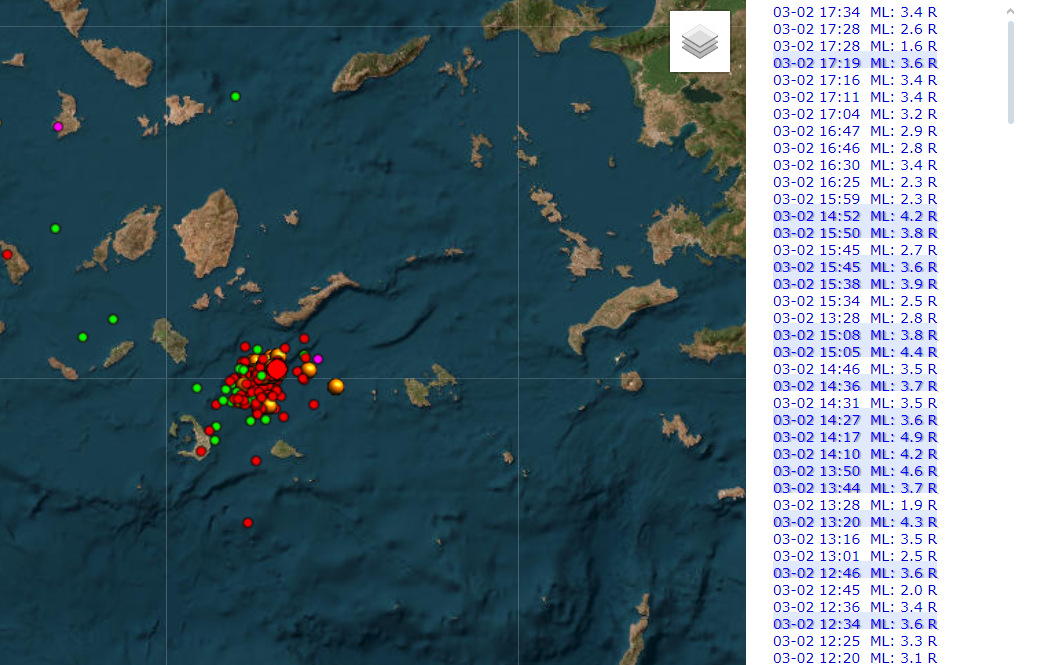Click the event list scrollbar thumb
Image resolution: width=1039 pixels, height=665 pixels.
1010,70
